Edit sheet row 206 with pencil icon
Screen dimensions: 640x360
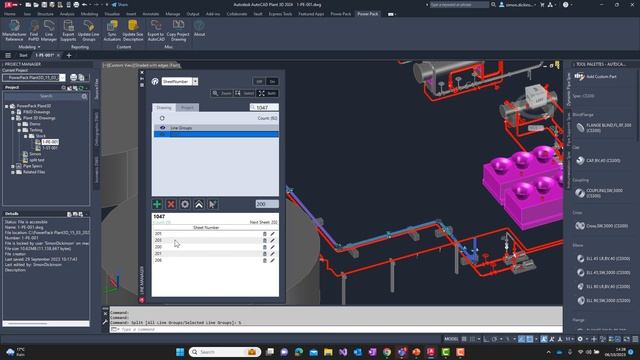[x=272, y=260]
